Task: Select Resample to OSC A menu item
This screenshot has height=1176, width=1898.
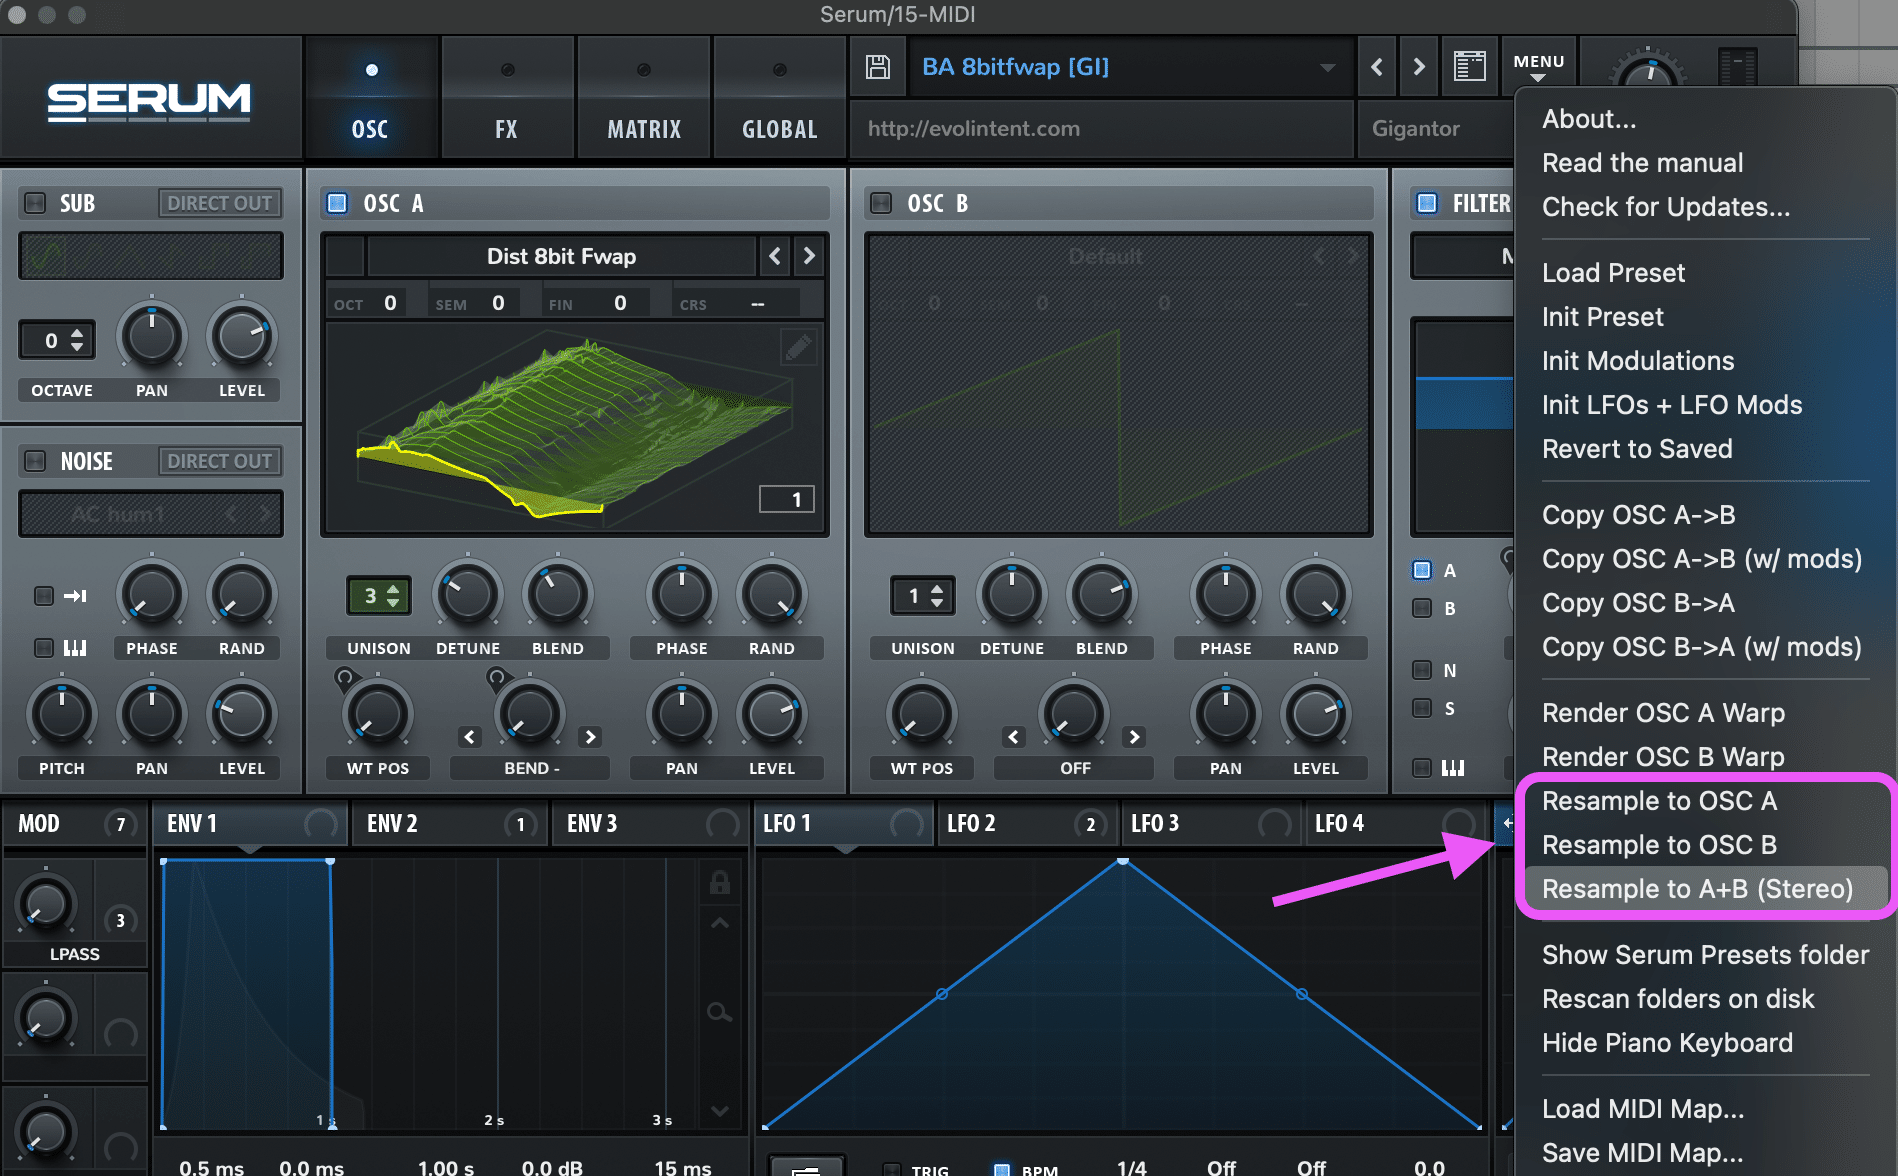Action: 1660,801
